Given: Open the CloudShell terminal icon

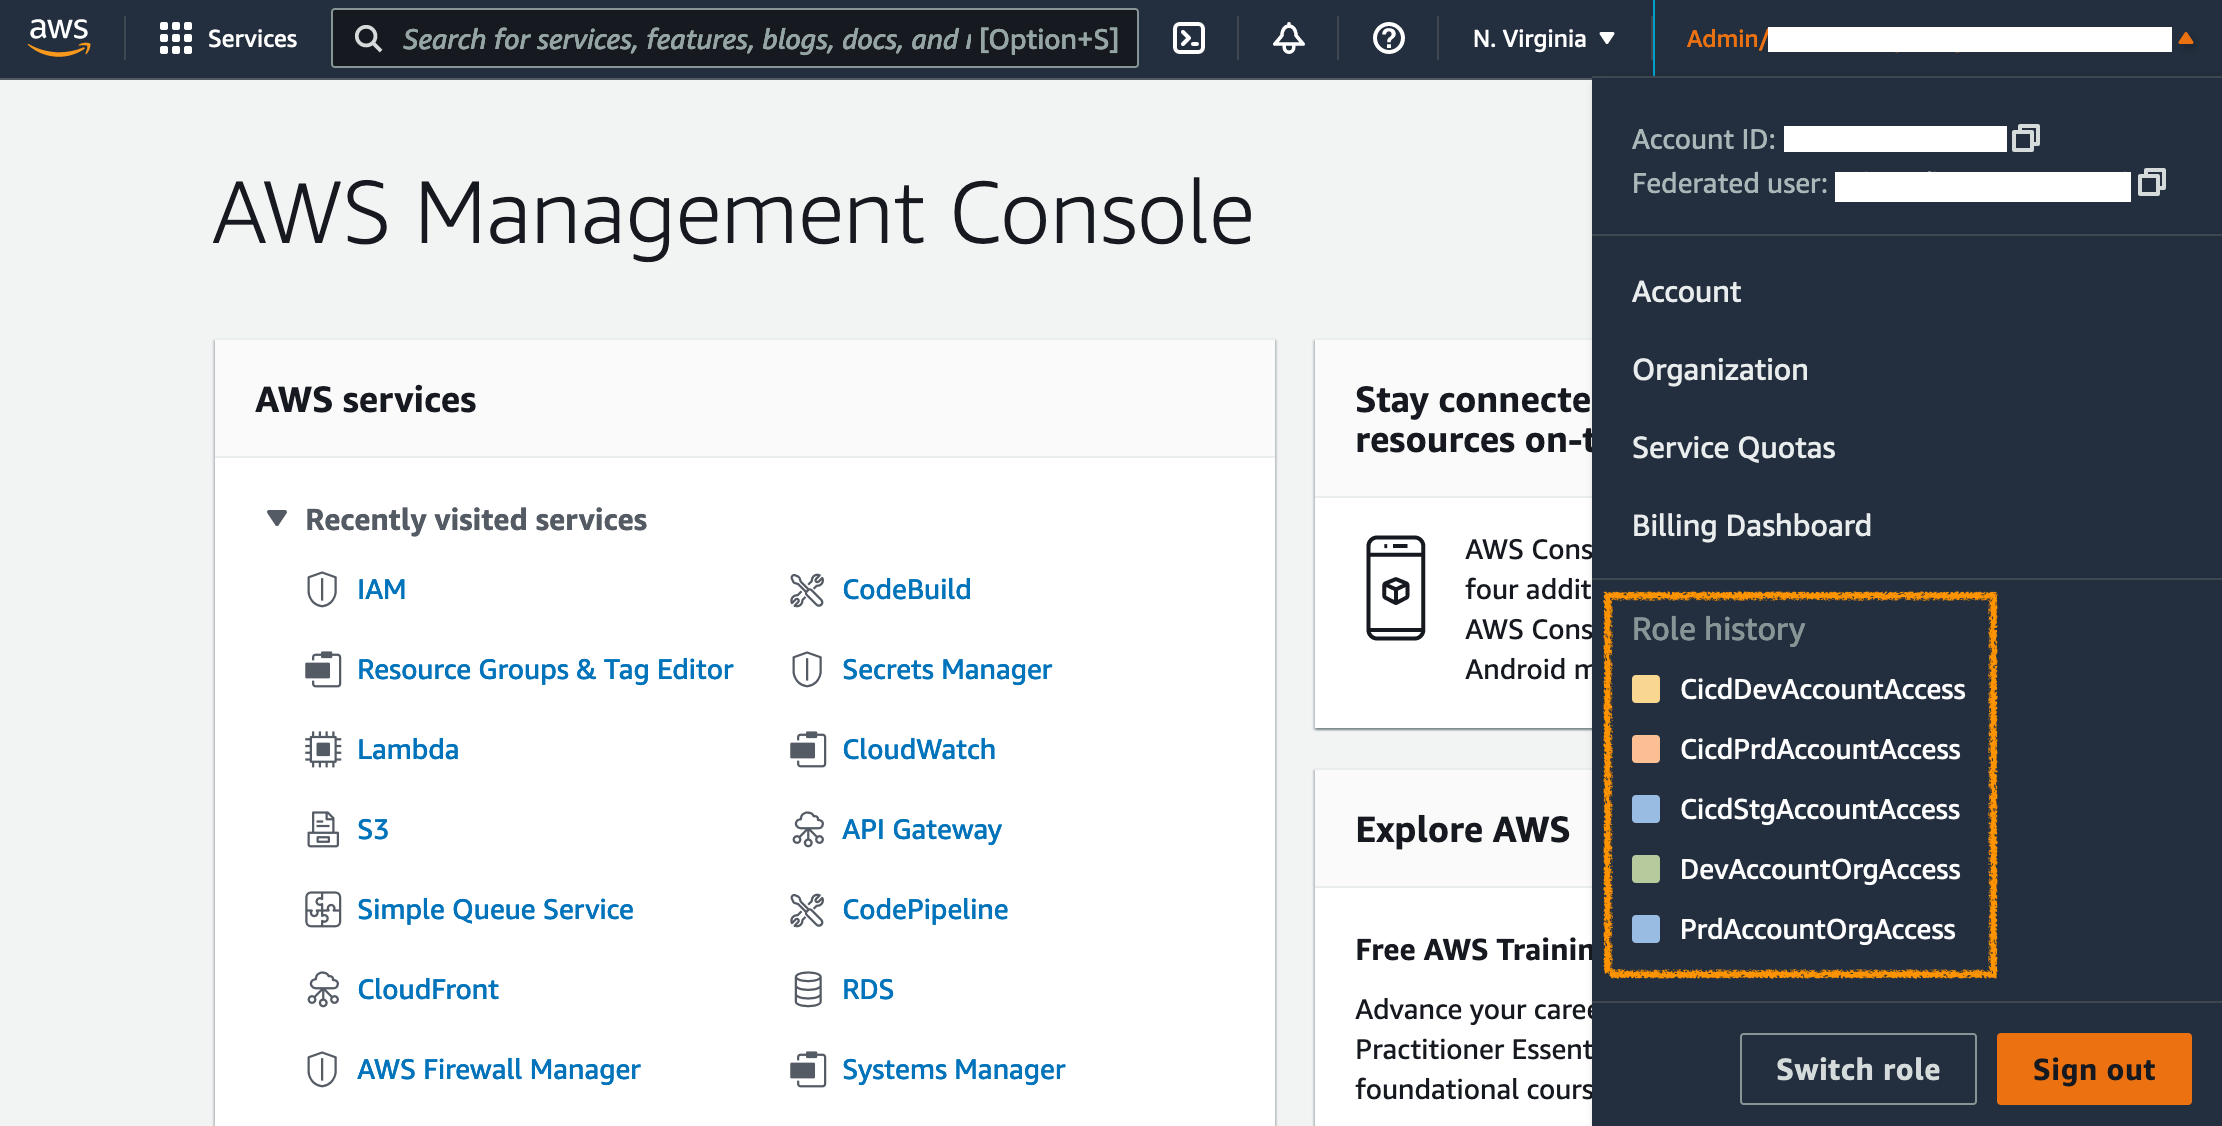Looking at the screenshot, I should 1188,39.
